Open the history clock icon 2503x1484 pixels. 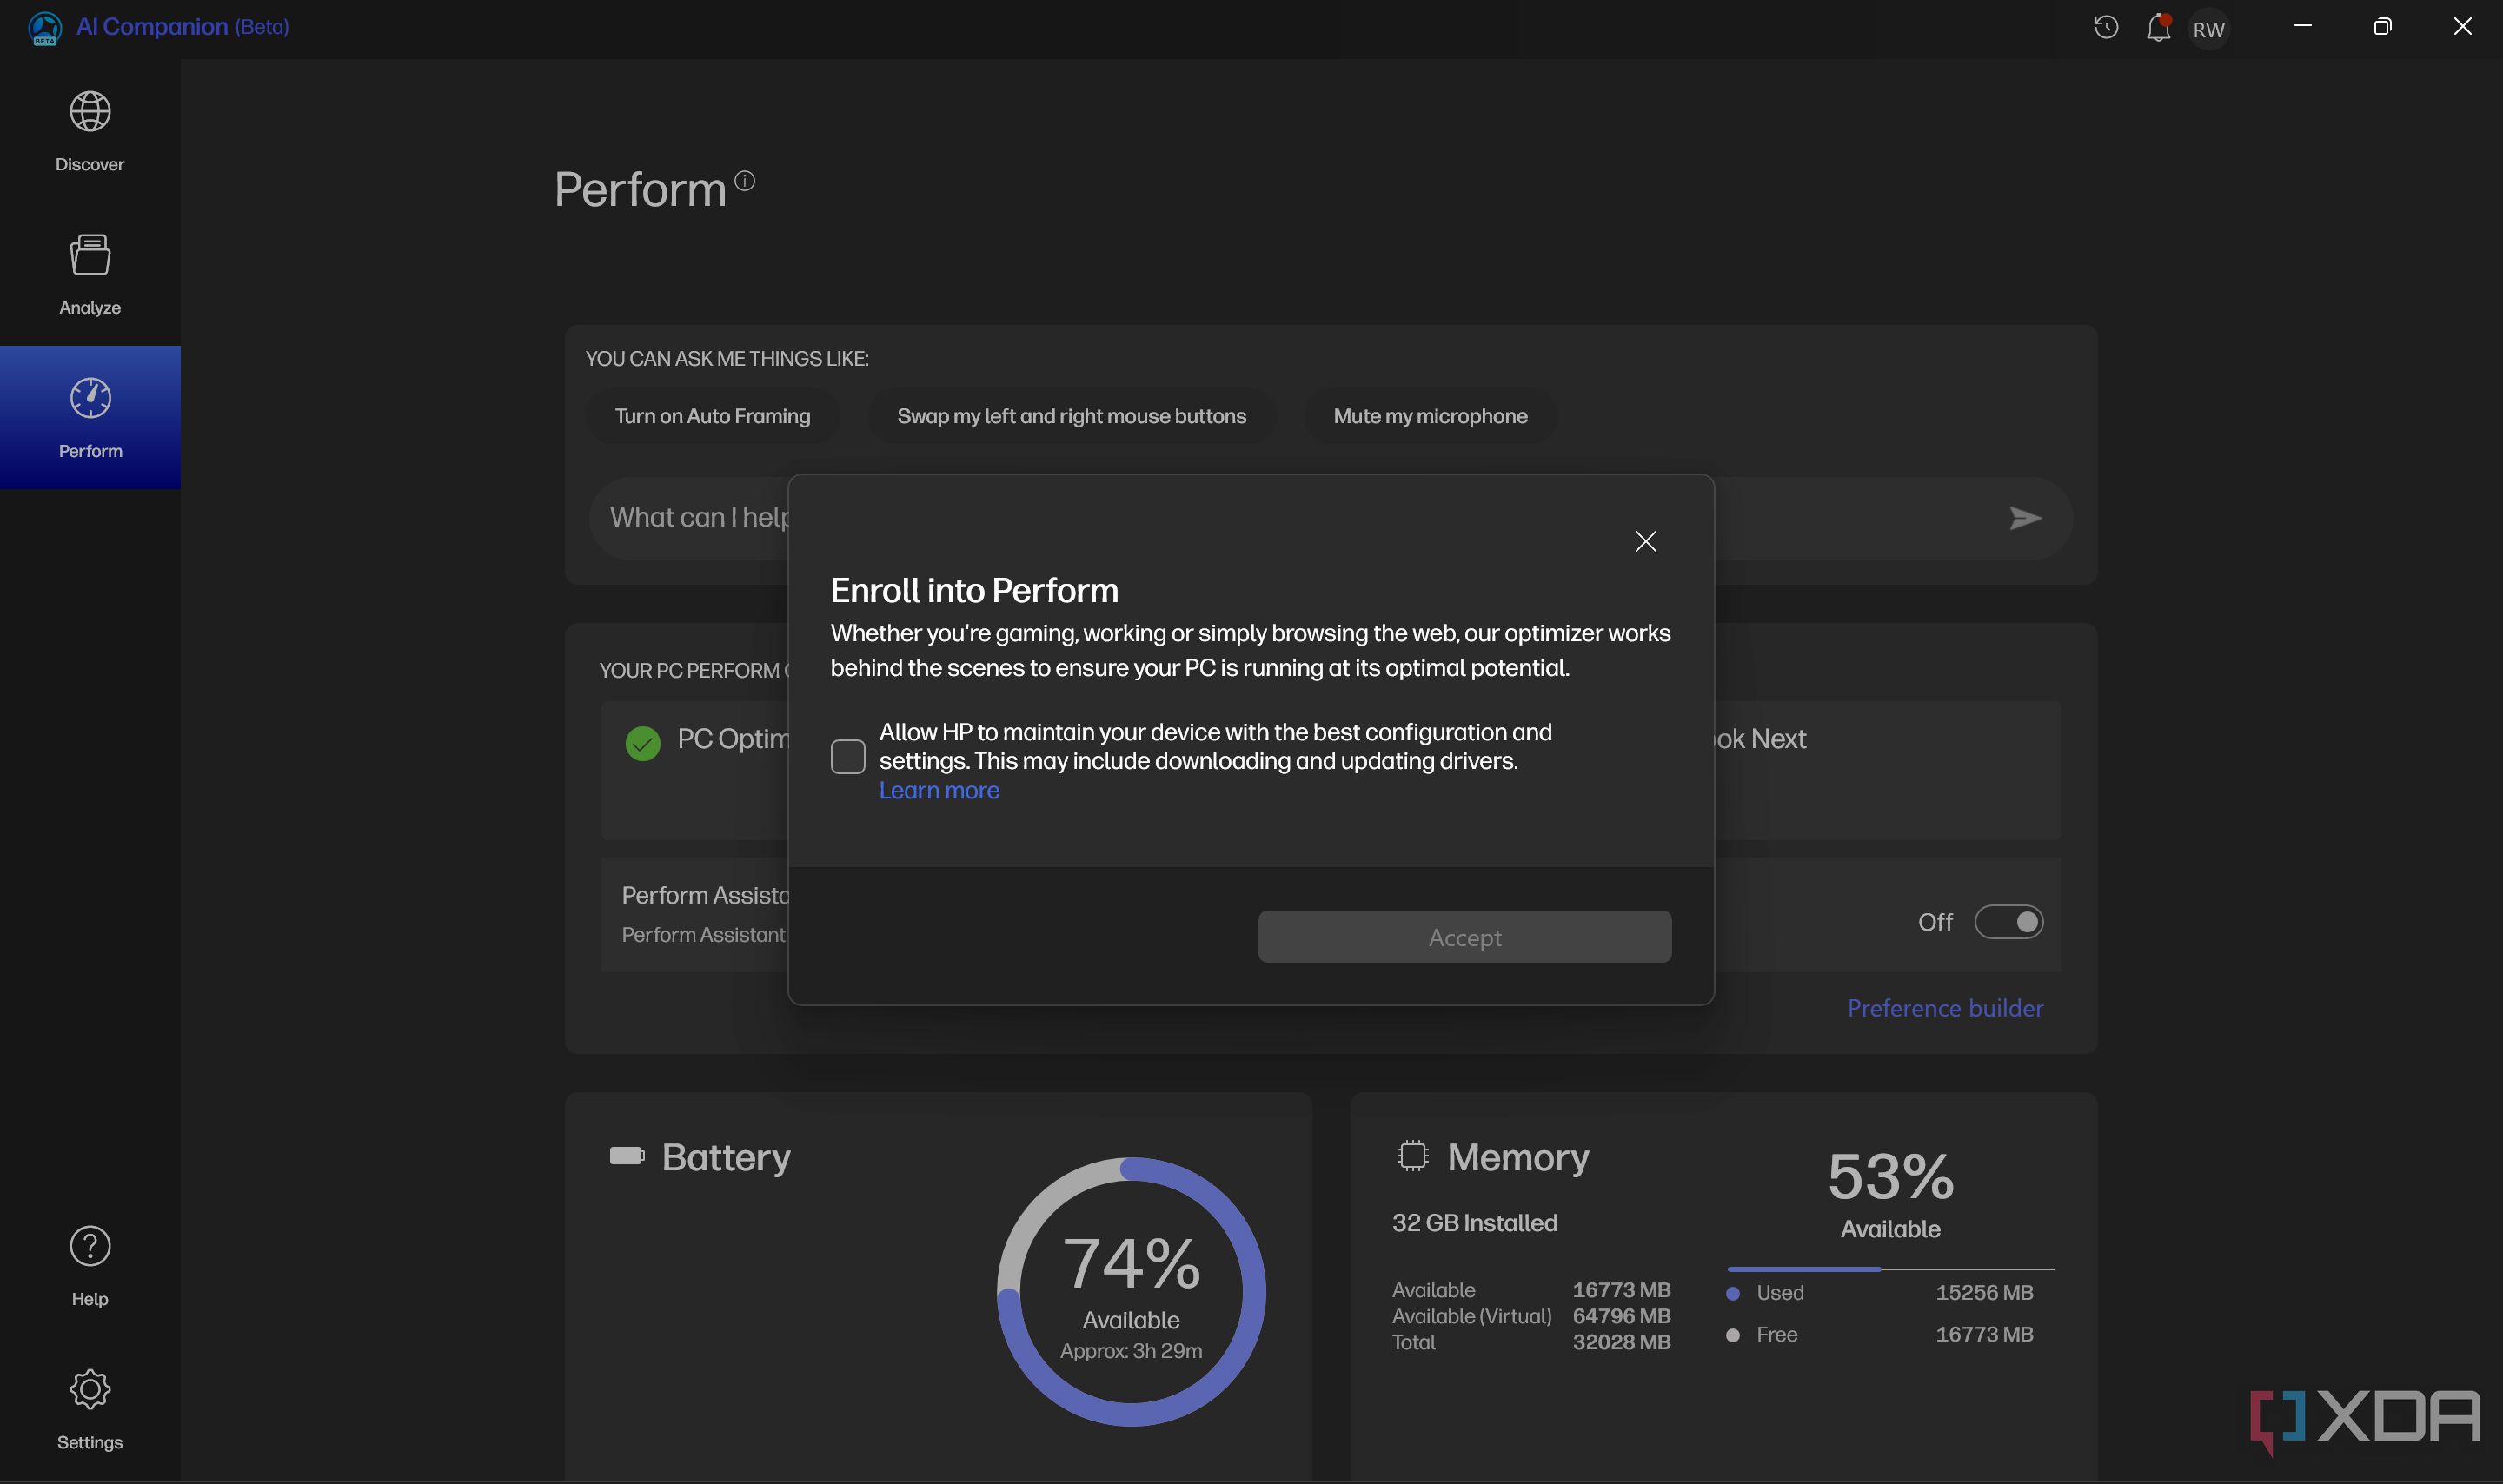point(2106,27)
